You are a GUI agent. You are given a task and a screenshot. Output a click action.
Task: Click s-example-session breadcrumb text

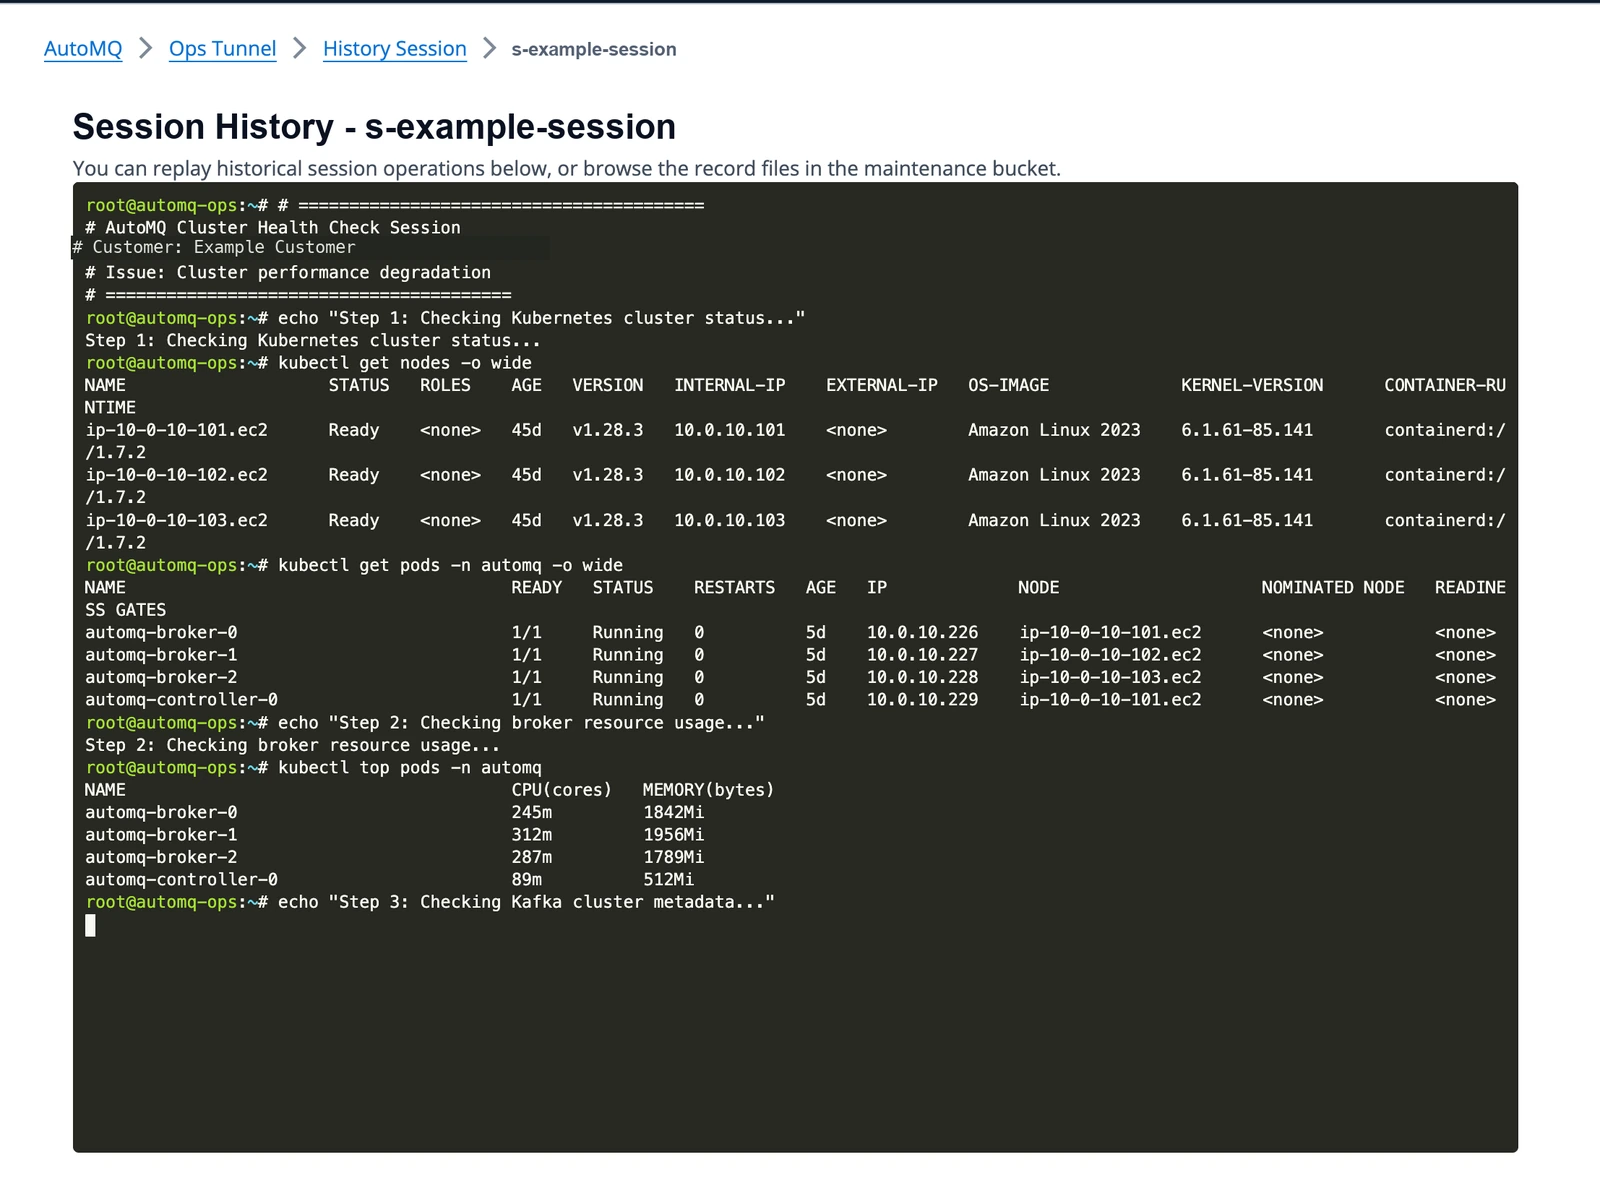(x=594, y=49)
